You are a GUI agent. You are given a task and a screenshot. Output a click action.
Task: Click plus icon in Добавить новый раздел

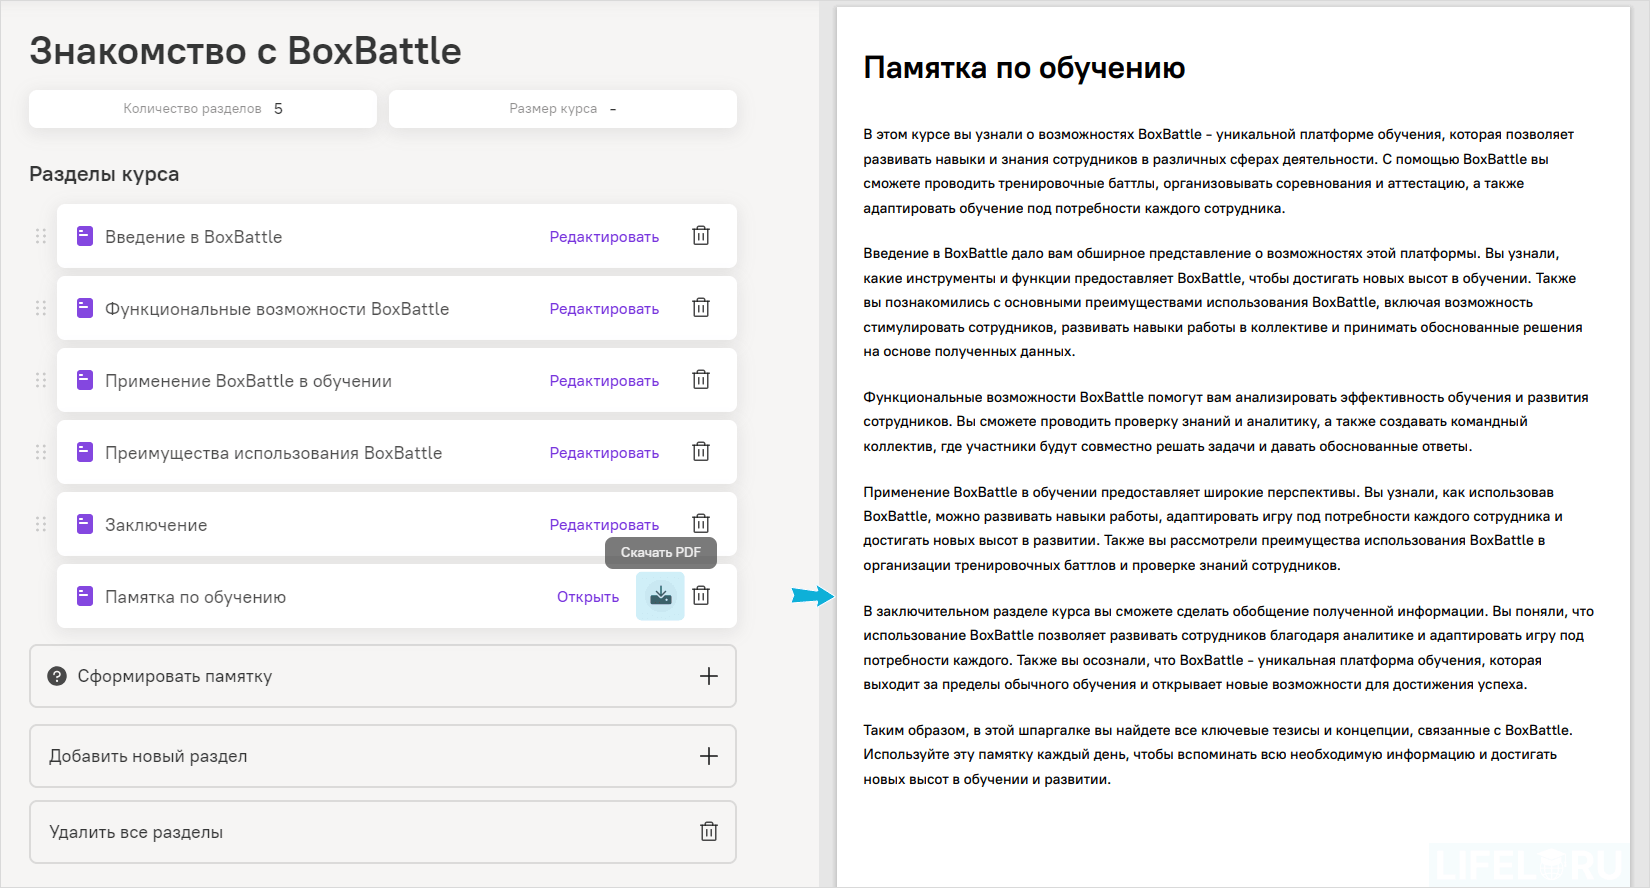tap(709, 756)
